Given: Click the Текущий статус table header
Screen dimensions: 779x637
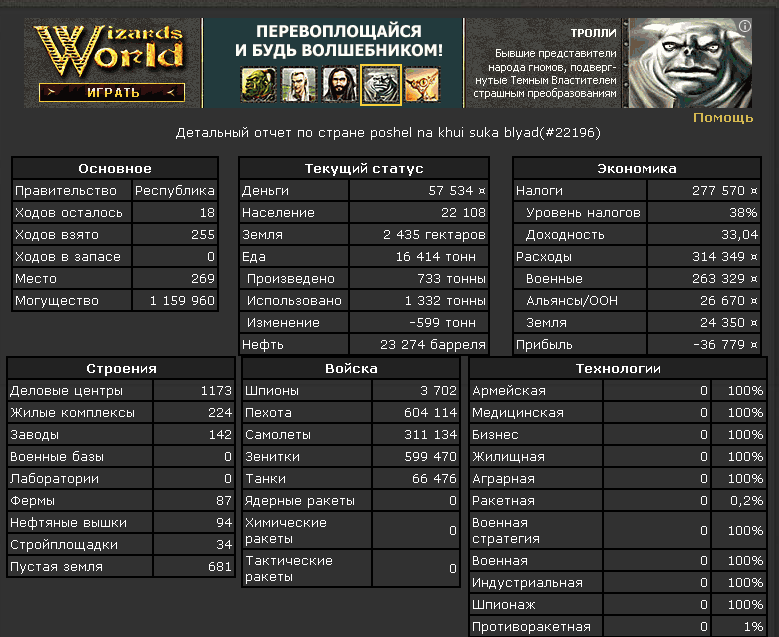Looking at the screenshot, I should [364, 168].
